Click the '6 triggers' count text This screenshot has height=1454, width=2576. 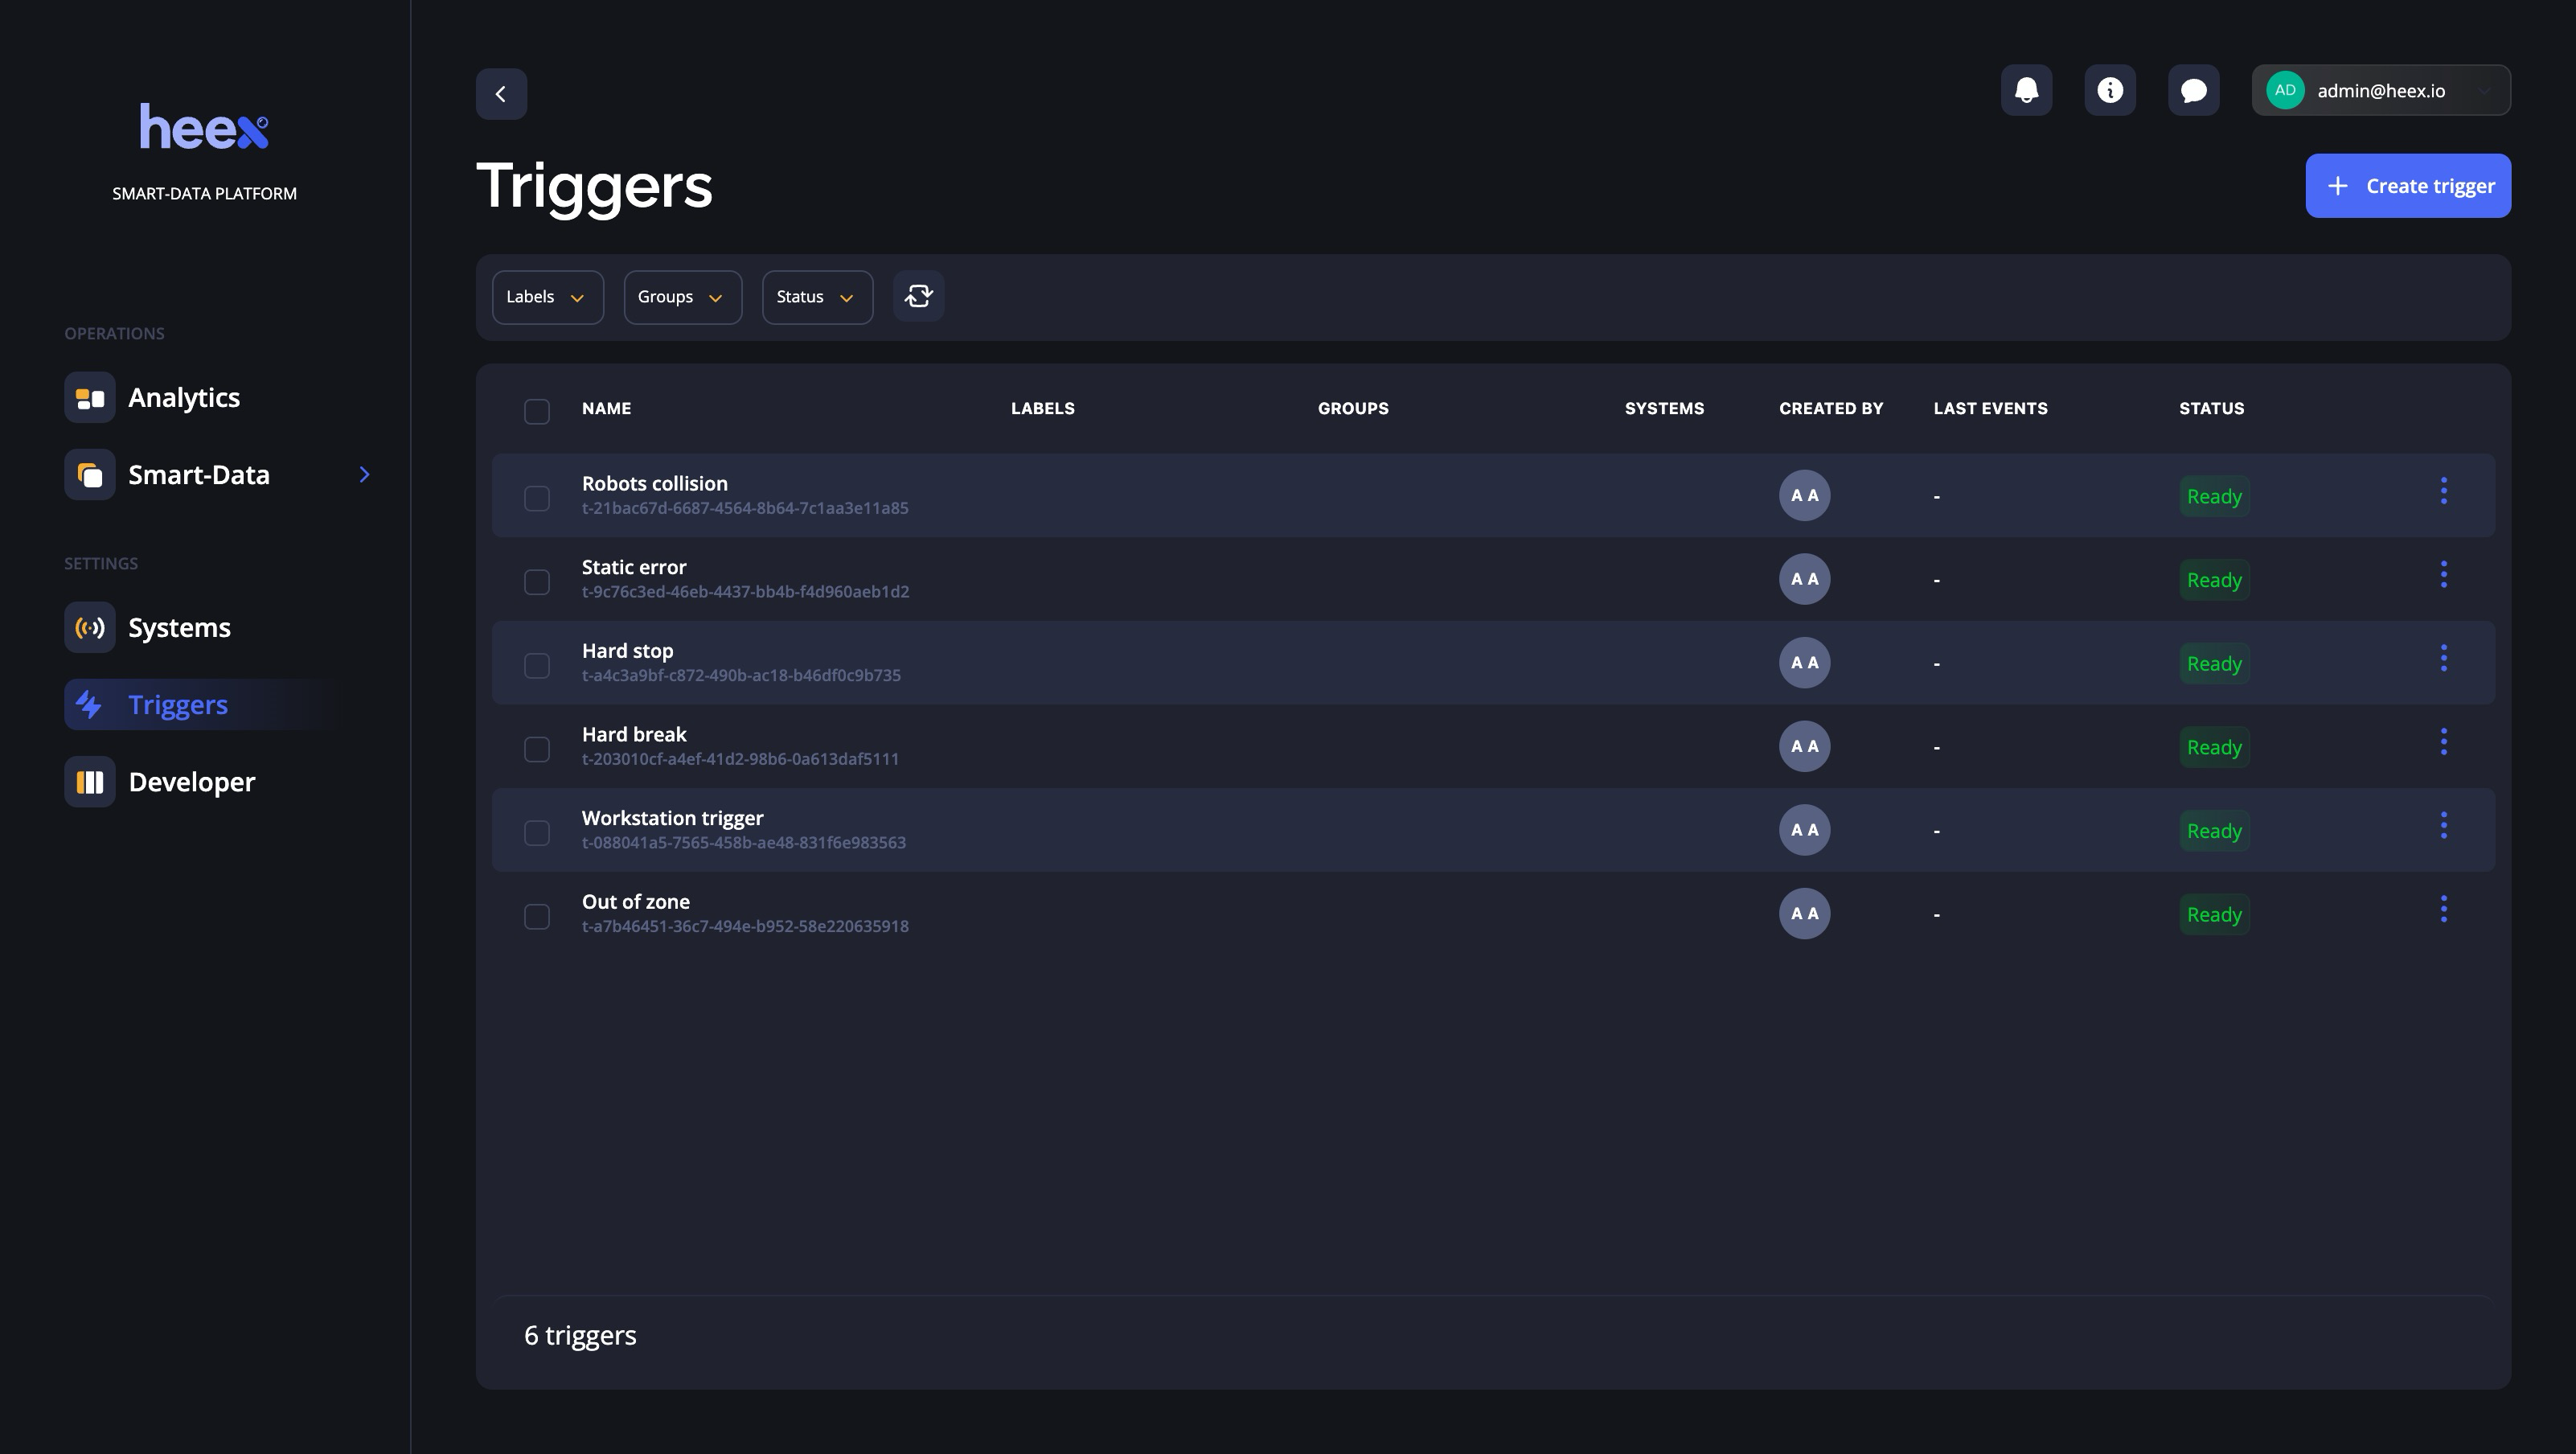point(580,1336)
